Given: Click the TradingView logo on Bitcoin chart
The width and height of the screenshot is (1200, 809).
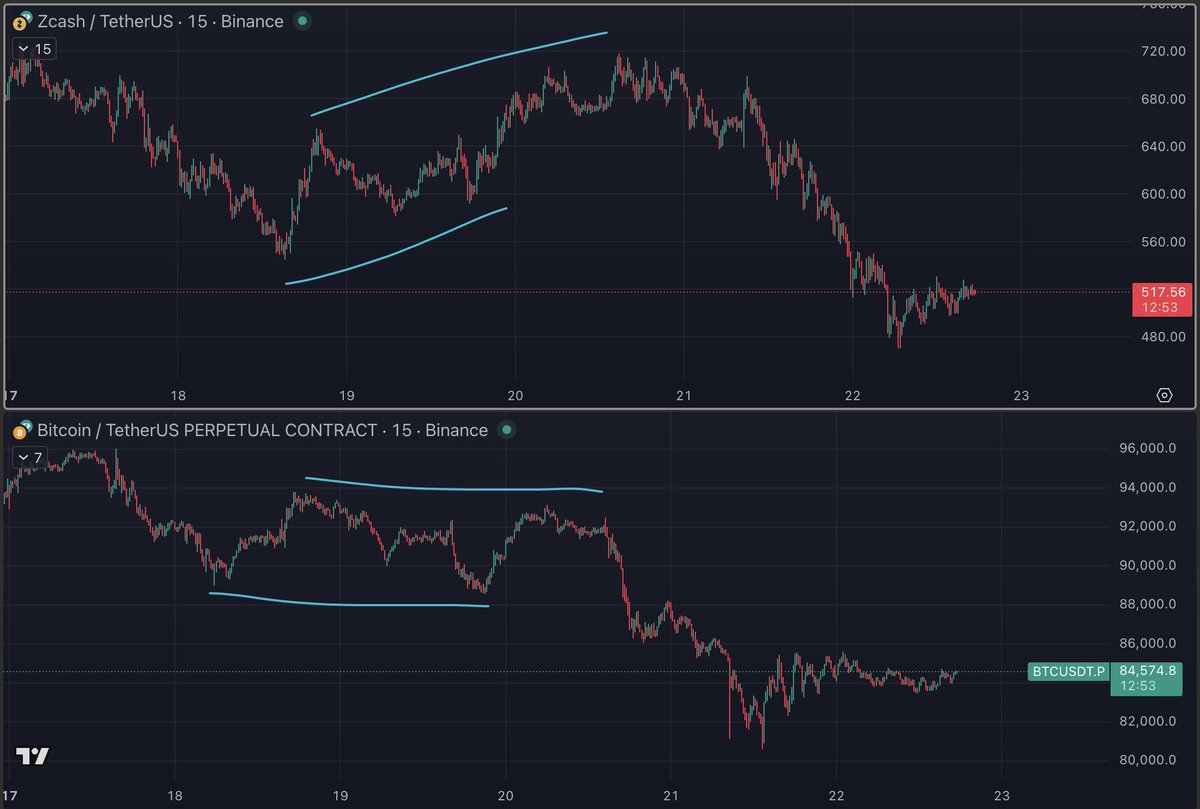Looking at the screenshot, I should [x=32, y=757].
